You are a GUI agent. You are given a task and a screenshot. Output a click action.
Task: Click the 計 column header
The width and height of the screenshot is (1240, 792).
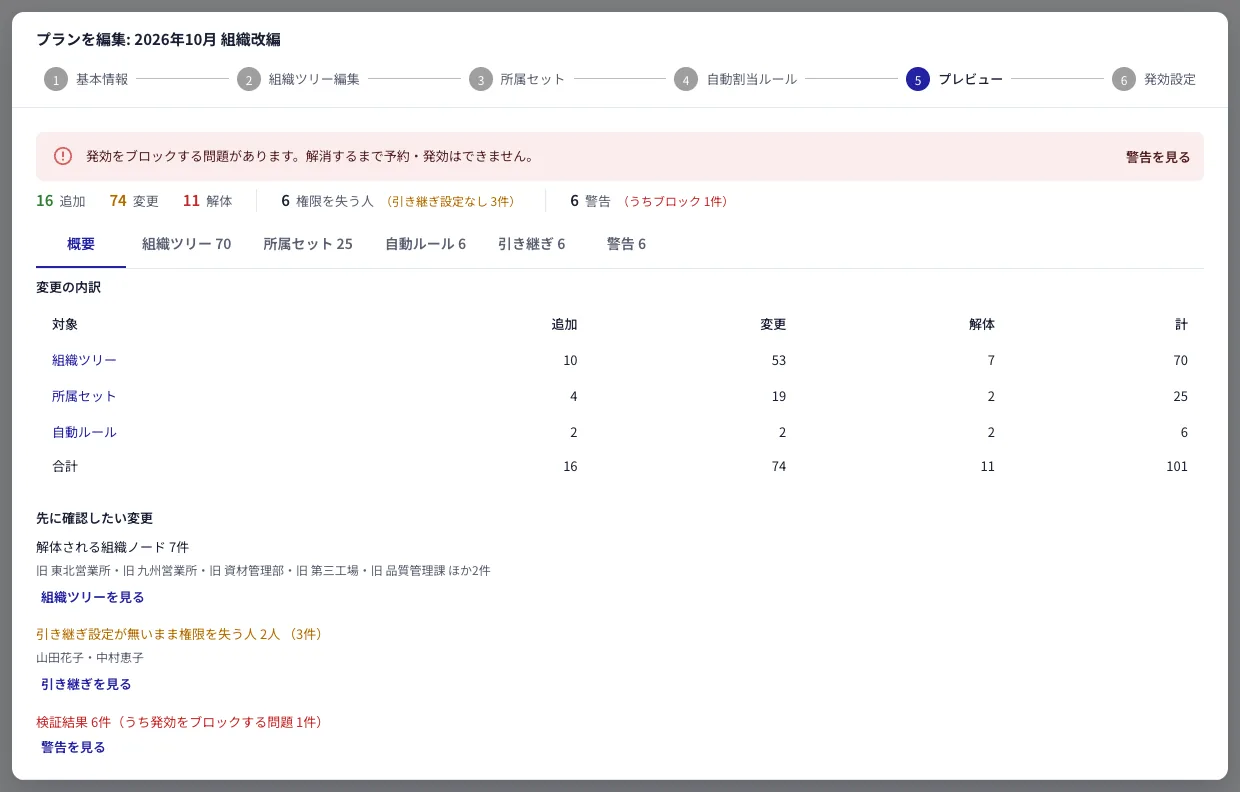tap(1181, 324)
